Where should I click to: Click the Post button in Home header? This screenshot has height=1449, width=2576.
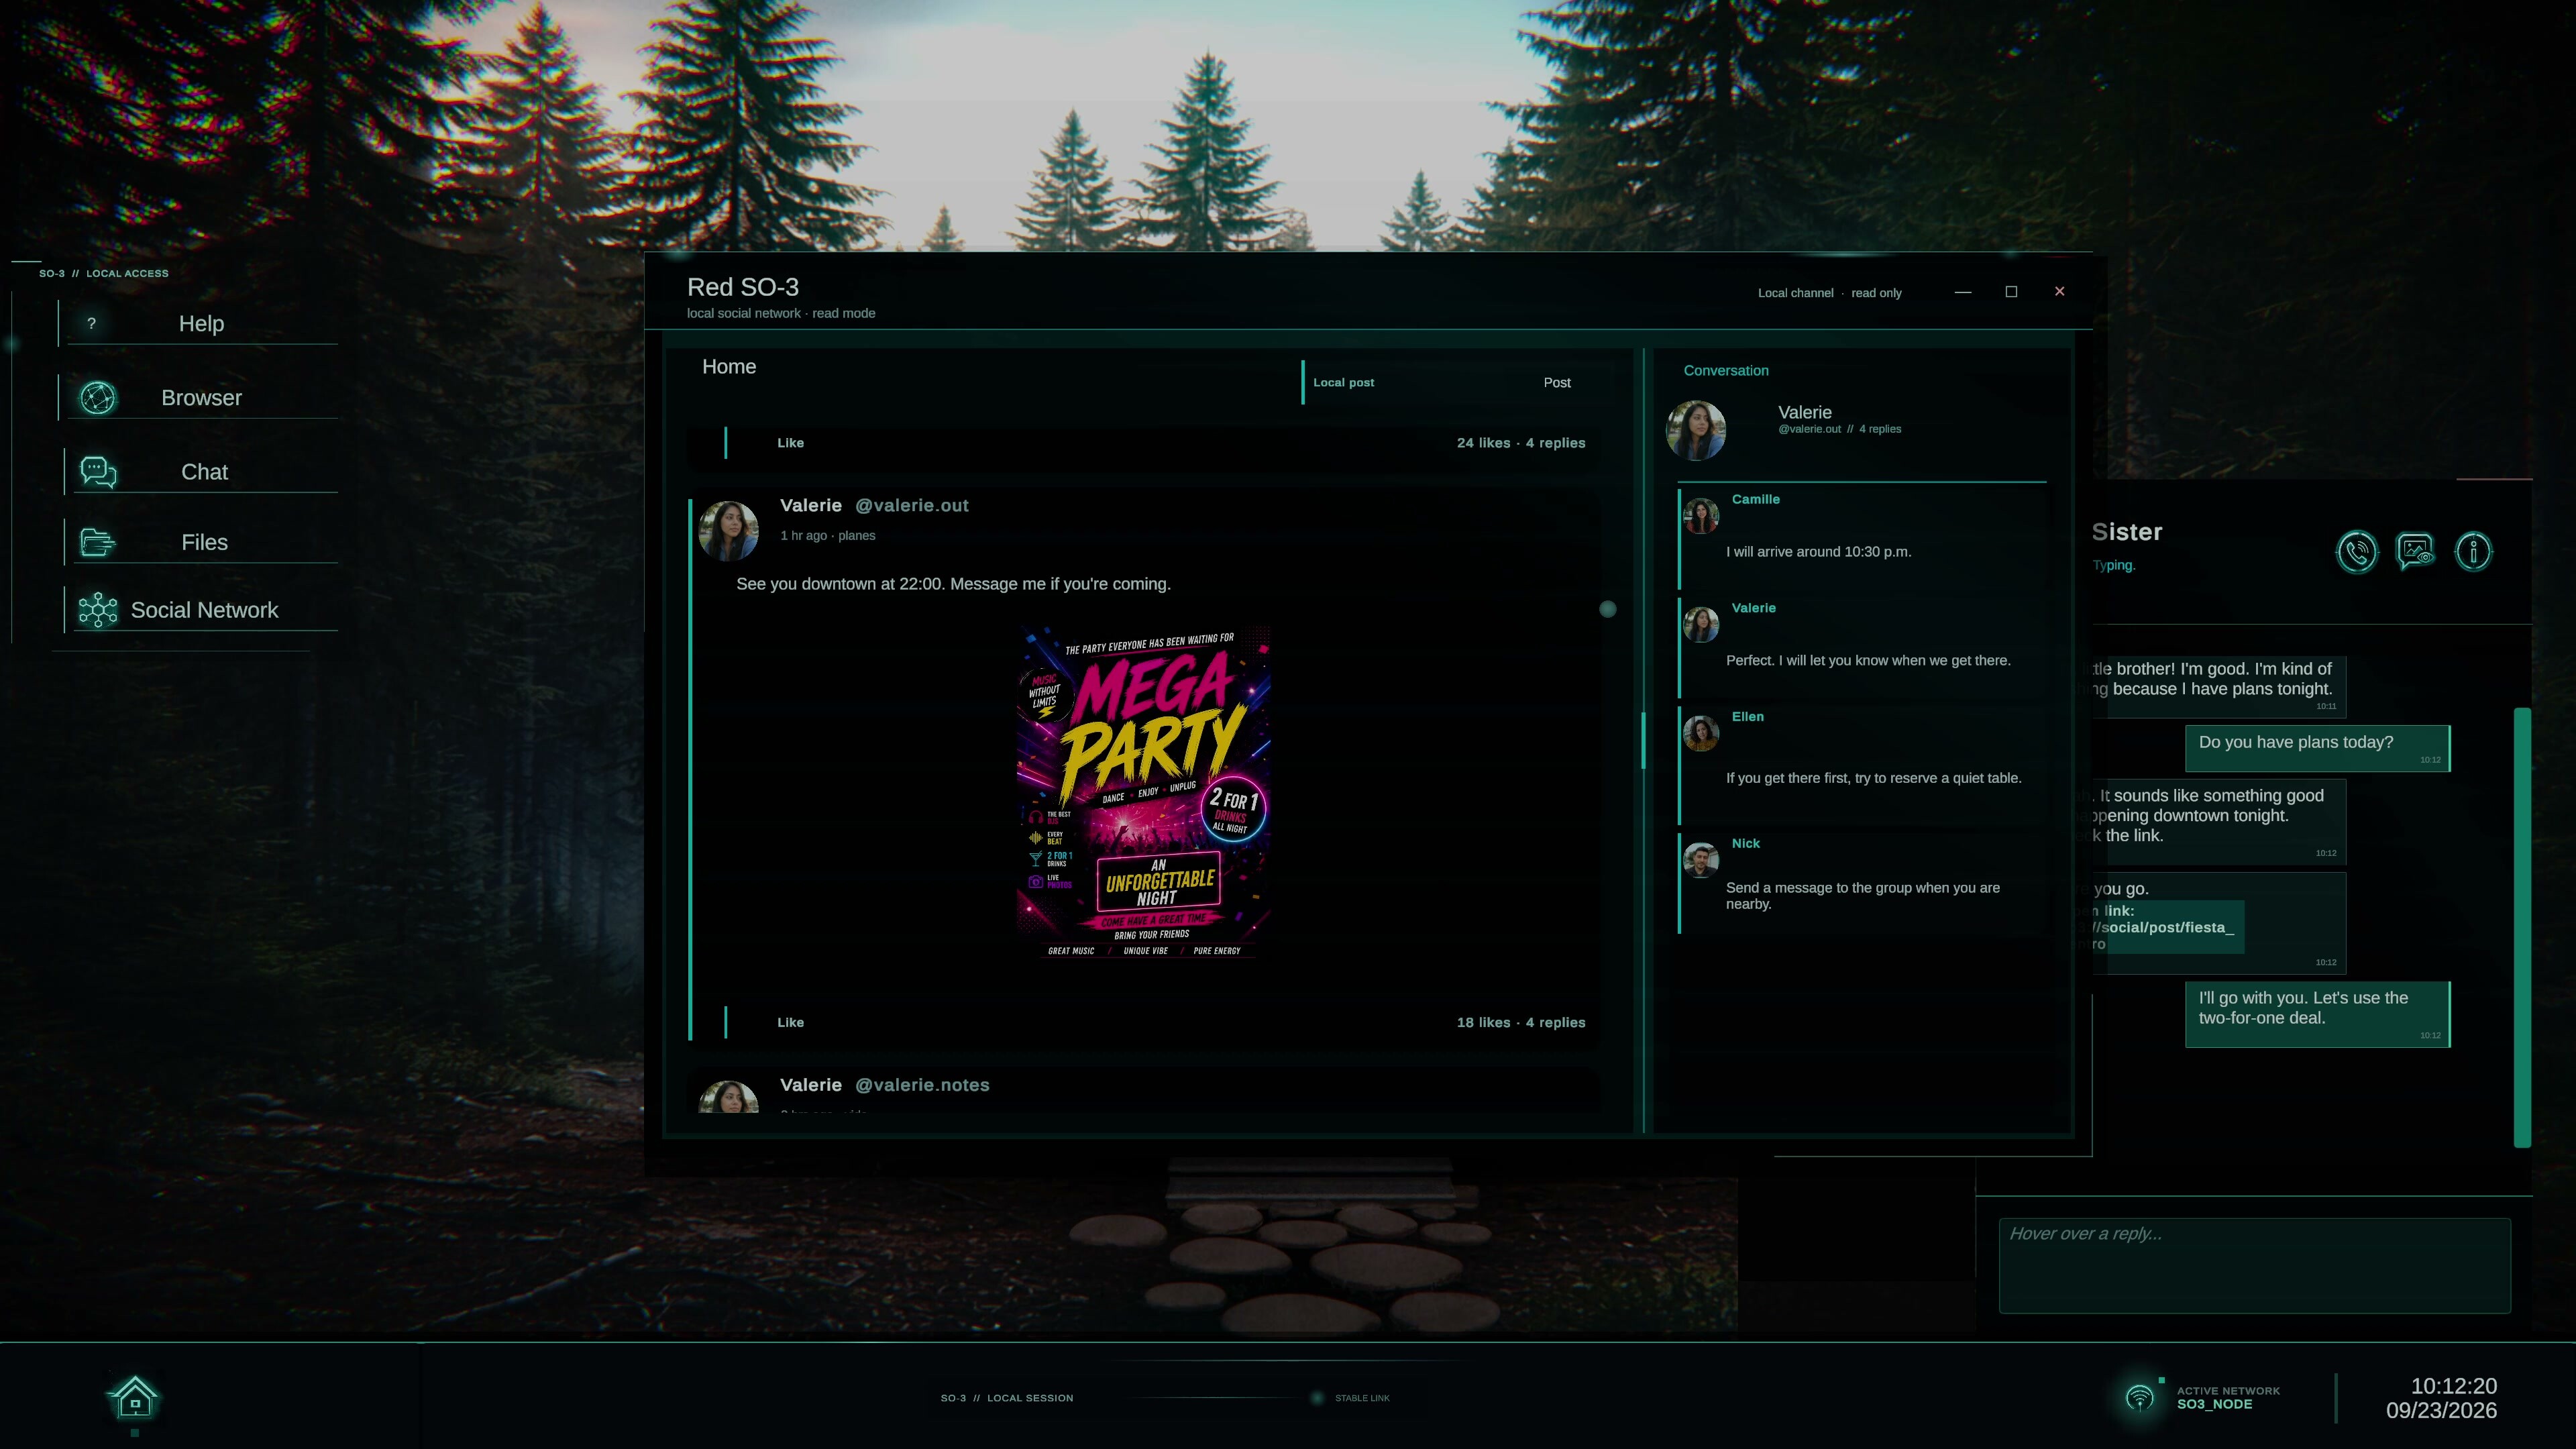[1556, 382]
